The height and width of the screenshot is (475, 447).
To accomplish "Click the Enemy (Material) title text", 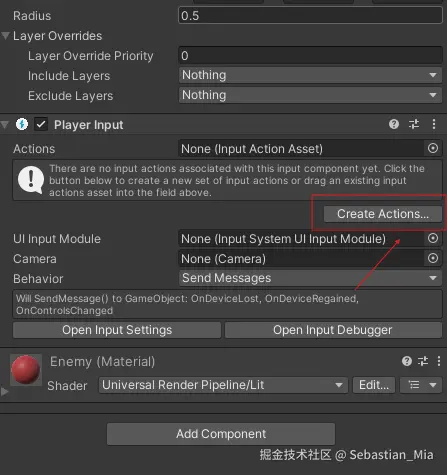I will pos(102,361).
